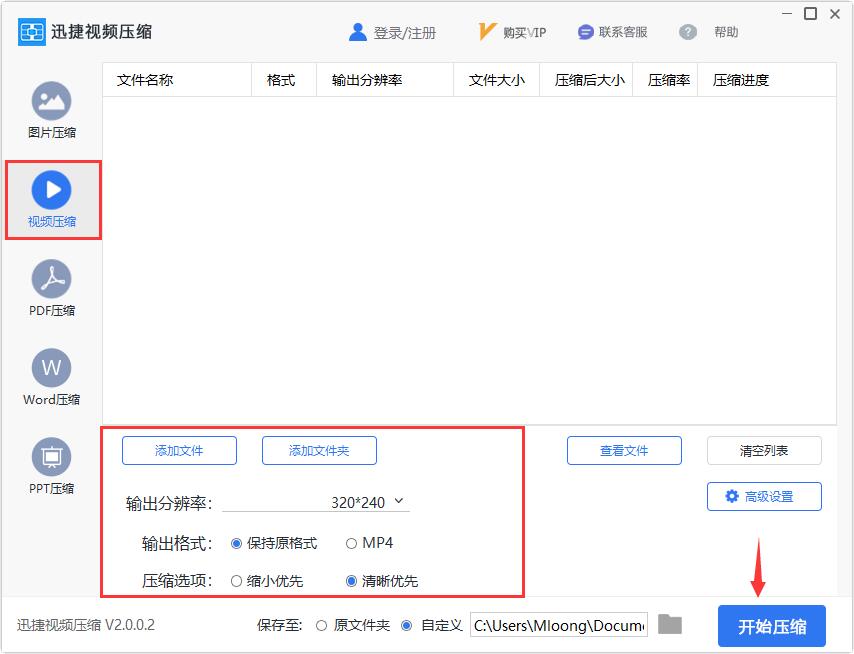Click the chat bubble customer service icon
This screenshot has width=854, height=654.
click(585, 32)
